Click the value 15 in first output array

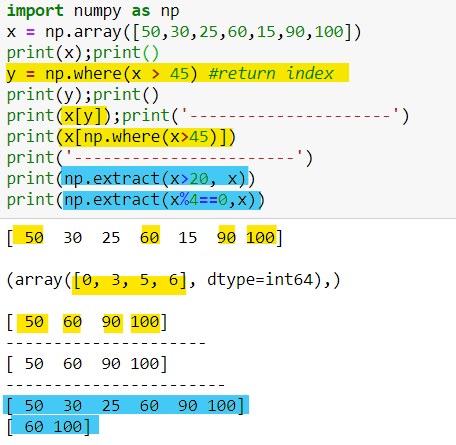(x=188, y=238)
